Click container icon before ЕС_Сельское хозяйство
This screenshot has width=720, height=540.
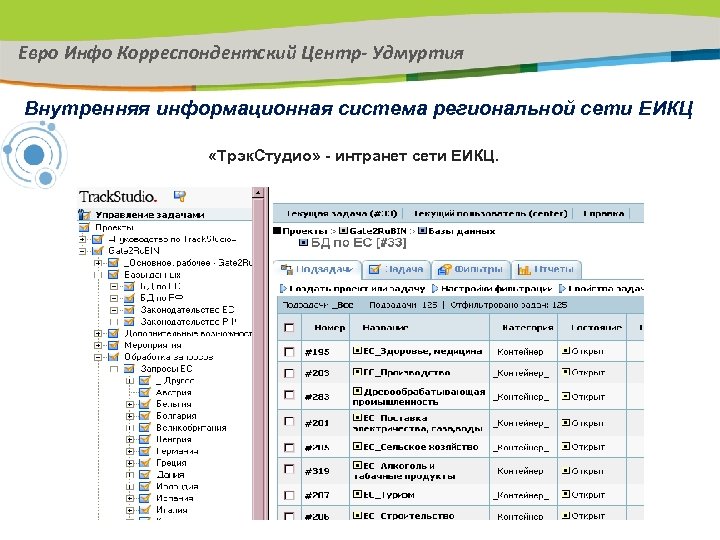[357, 446]
